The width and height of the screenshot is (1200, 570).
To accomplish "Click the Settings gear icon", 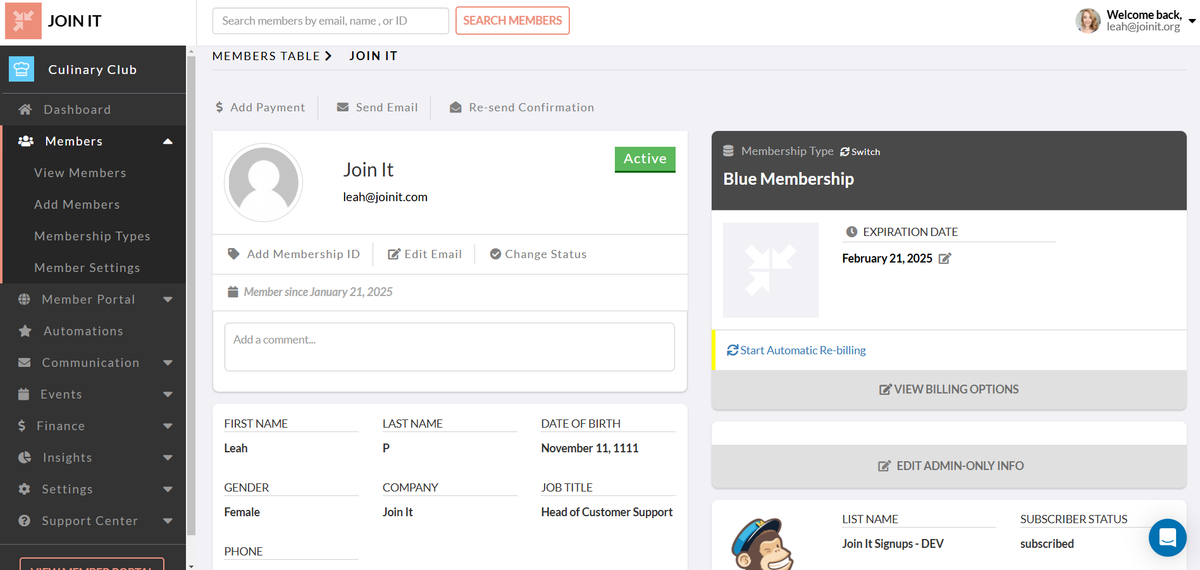I will click(24, 489).
